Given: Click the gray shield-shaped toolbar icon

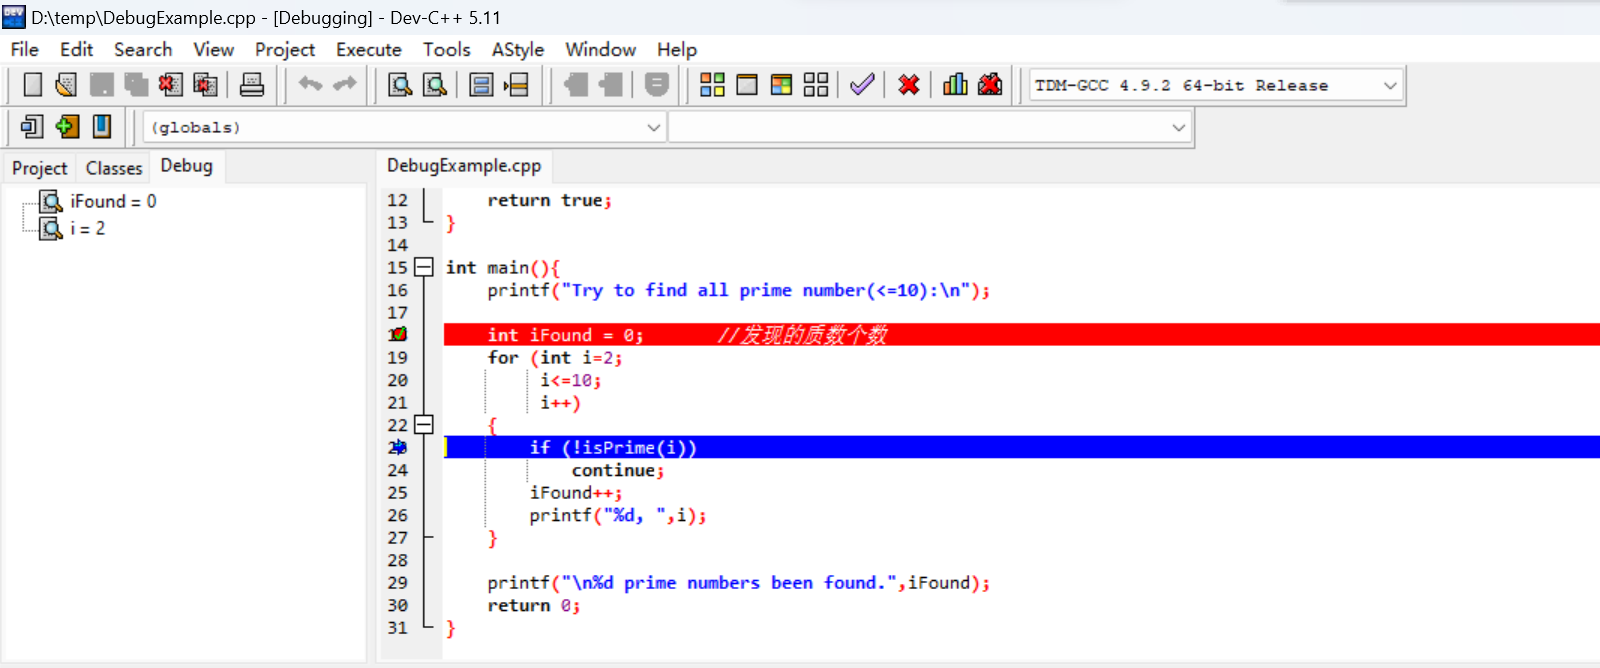Looking at the screenshot, I should coord(657,85).
